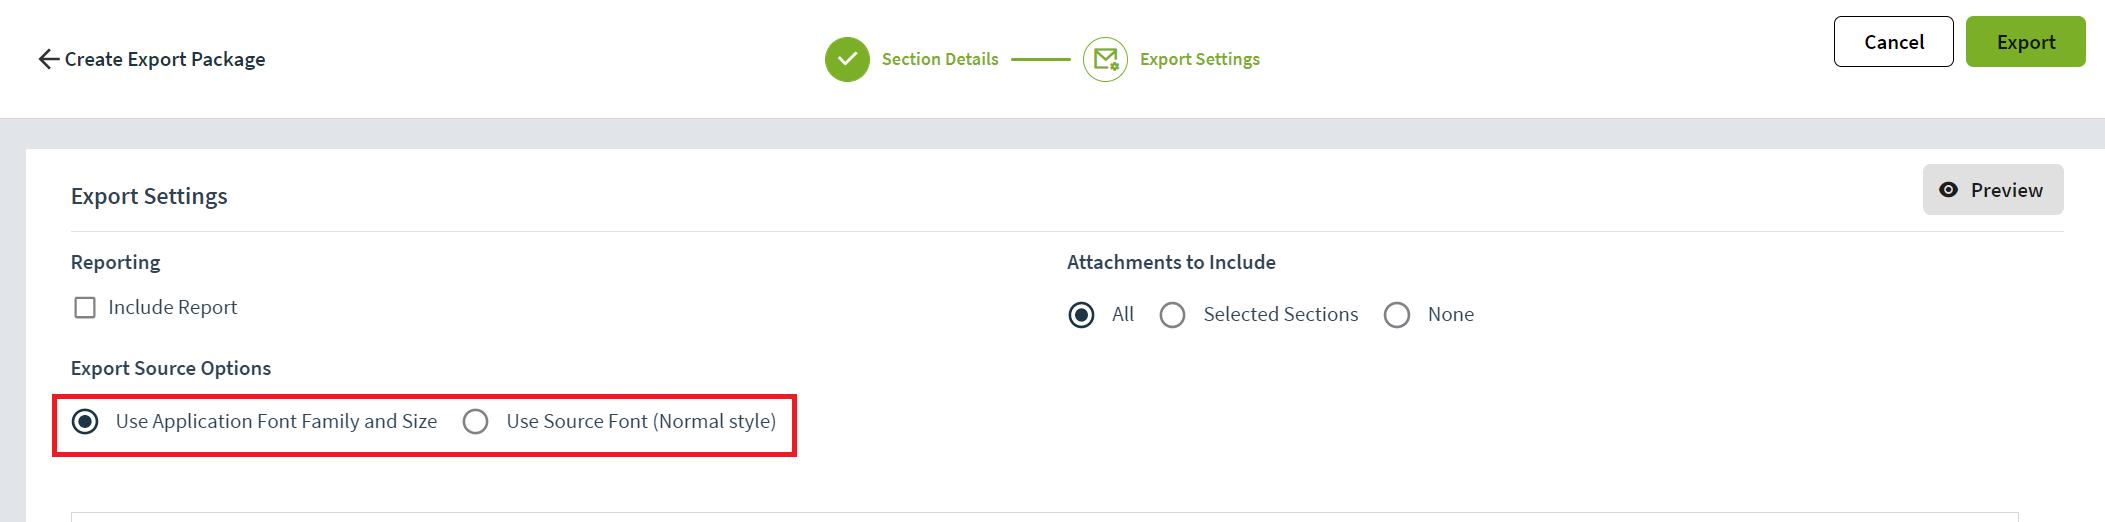Cancel the export package creation
This screenshot has width=2105, height=522.
coord(1893,42)
